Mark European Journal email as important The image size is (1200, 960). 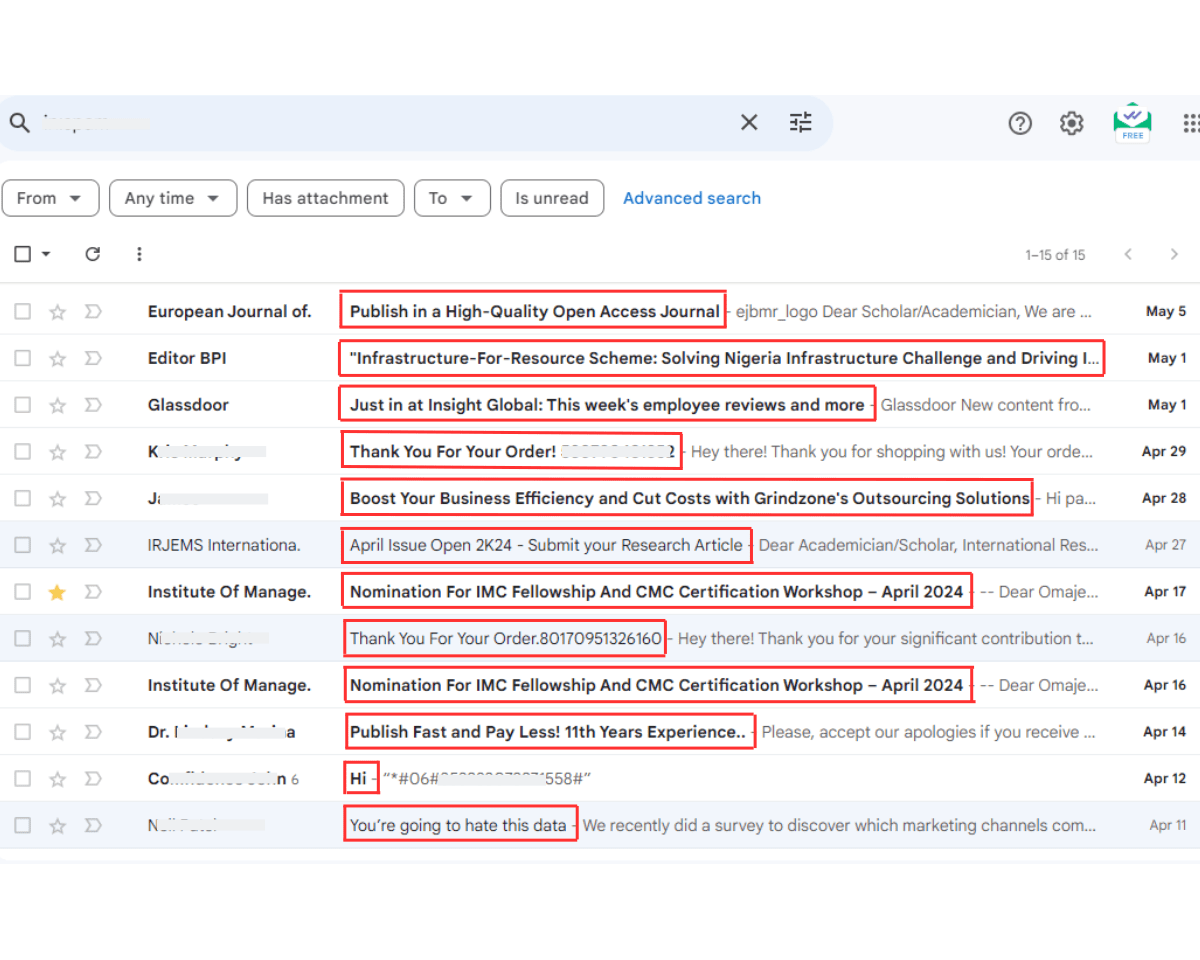click(x=93, y=312)
